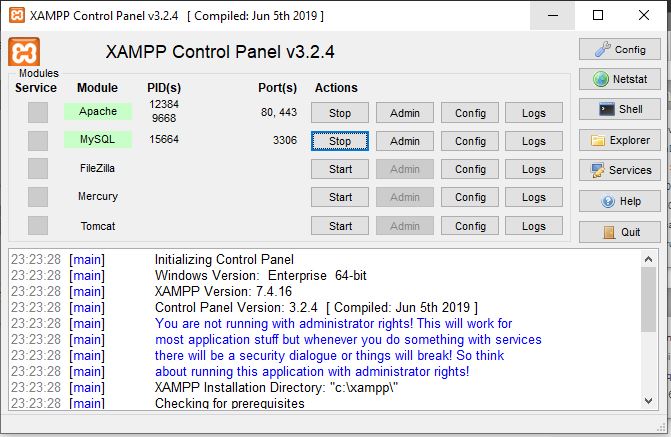Launch Shell via the terminal icon
671x437 pixels.
(x=620, y=109)
